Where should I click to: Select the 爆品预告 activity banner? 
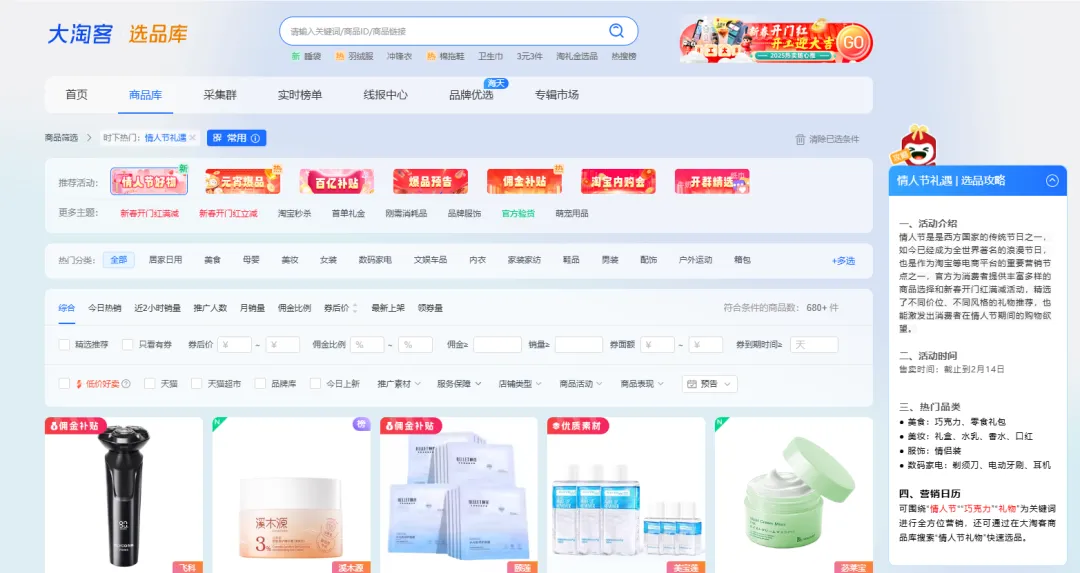(430, 181)
